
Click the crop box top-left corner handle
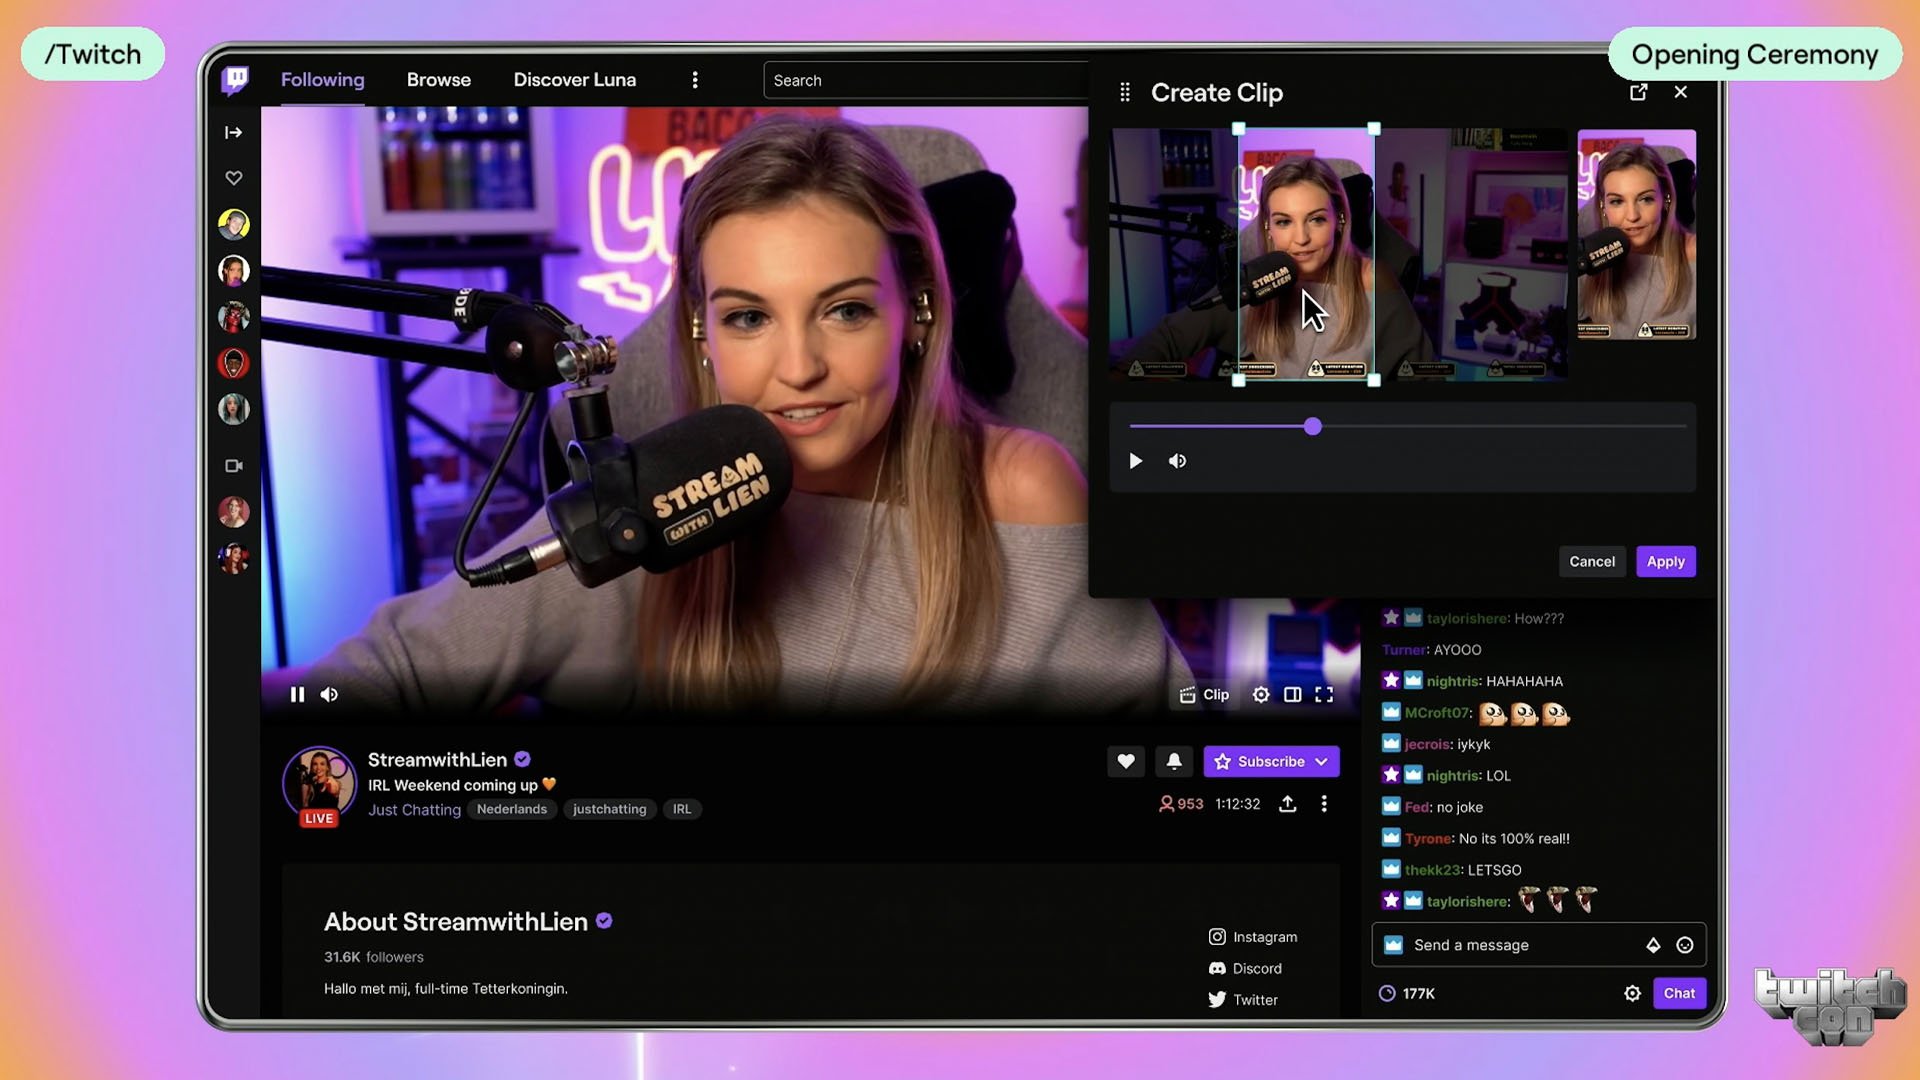click(1239, 129)
